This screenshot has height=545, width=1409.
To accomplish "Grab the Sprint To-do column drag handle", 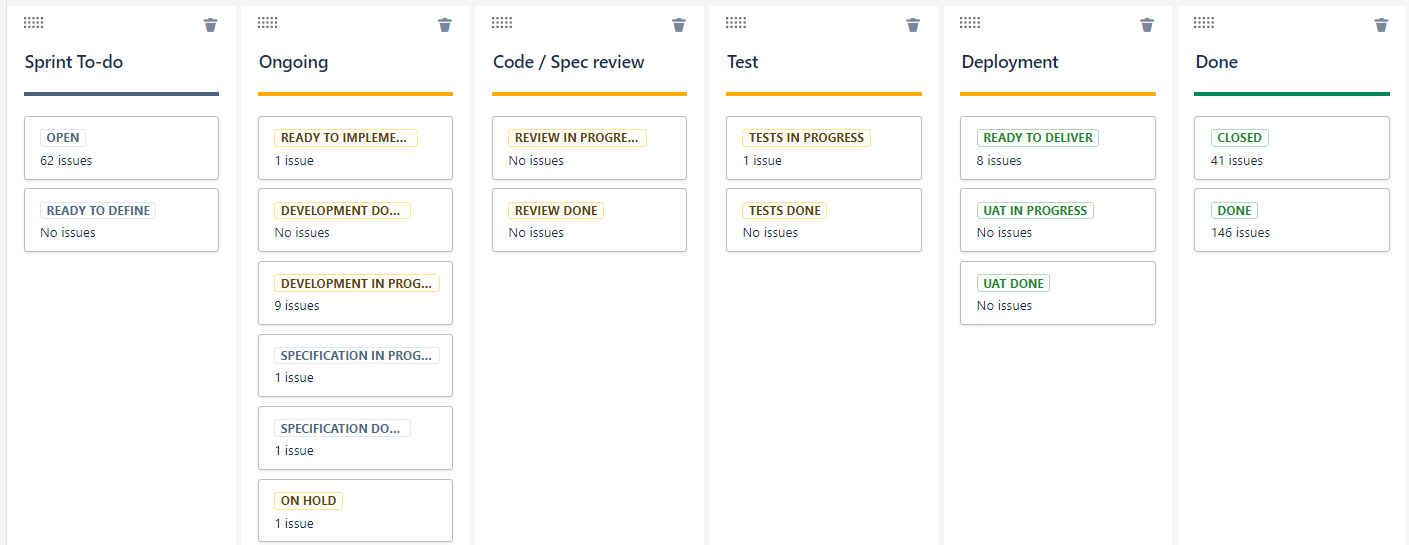I will click(x=34, y=22).
